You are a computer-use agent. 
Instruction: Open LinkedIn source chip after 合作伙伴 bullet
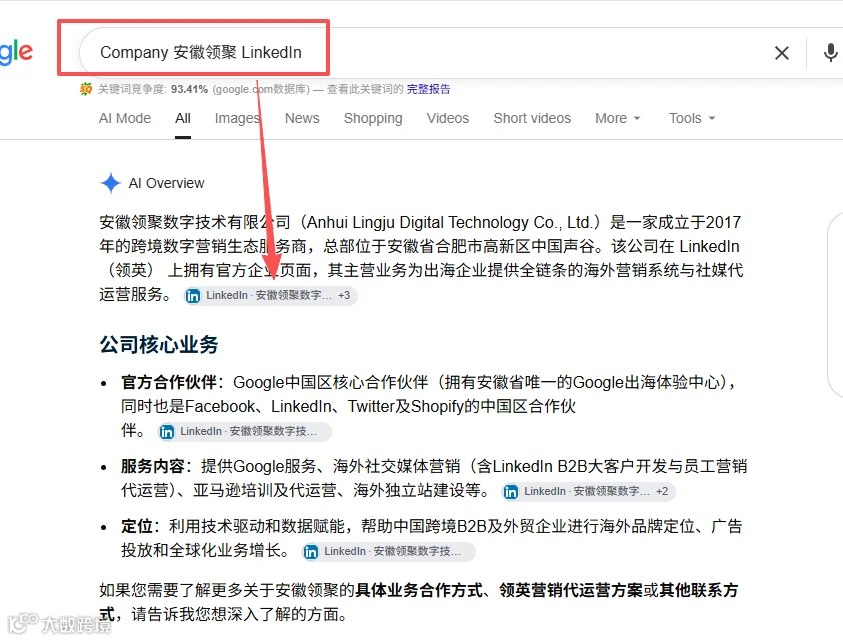245,431
